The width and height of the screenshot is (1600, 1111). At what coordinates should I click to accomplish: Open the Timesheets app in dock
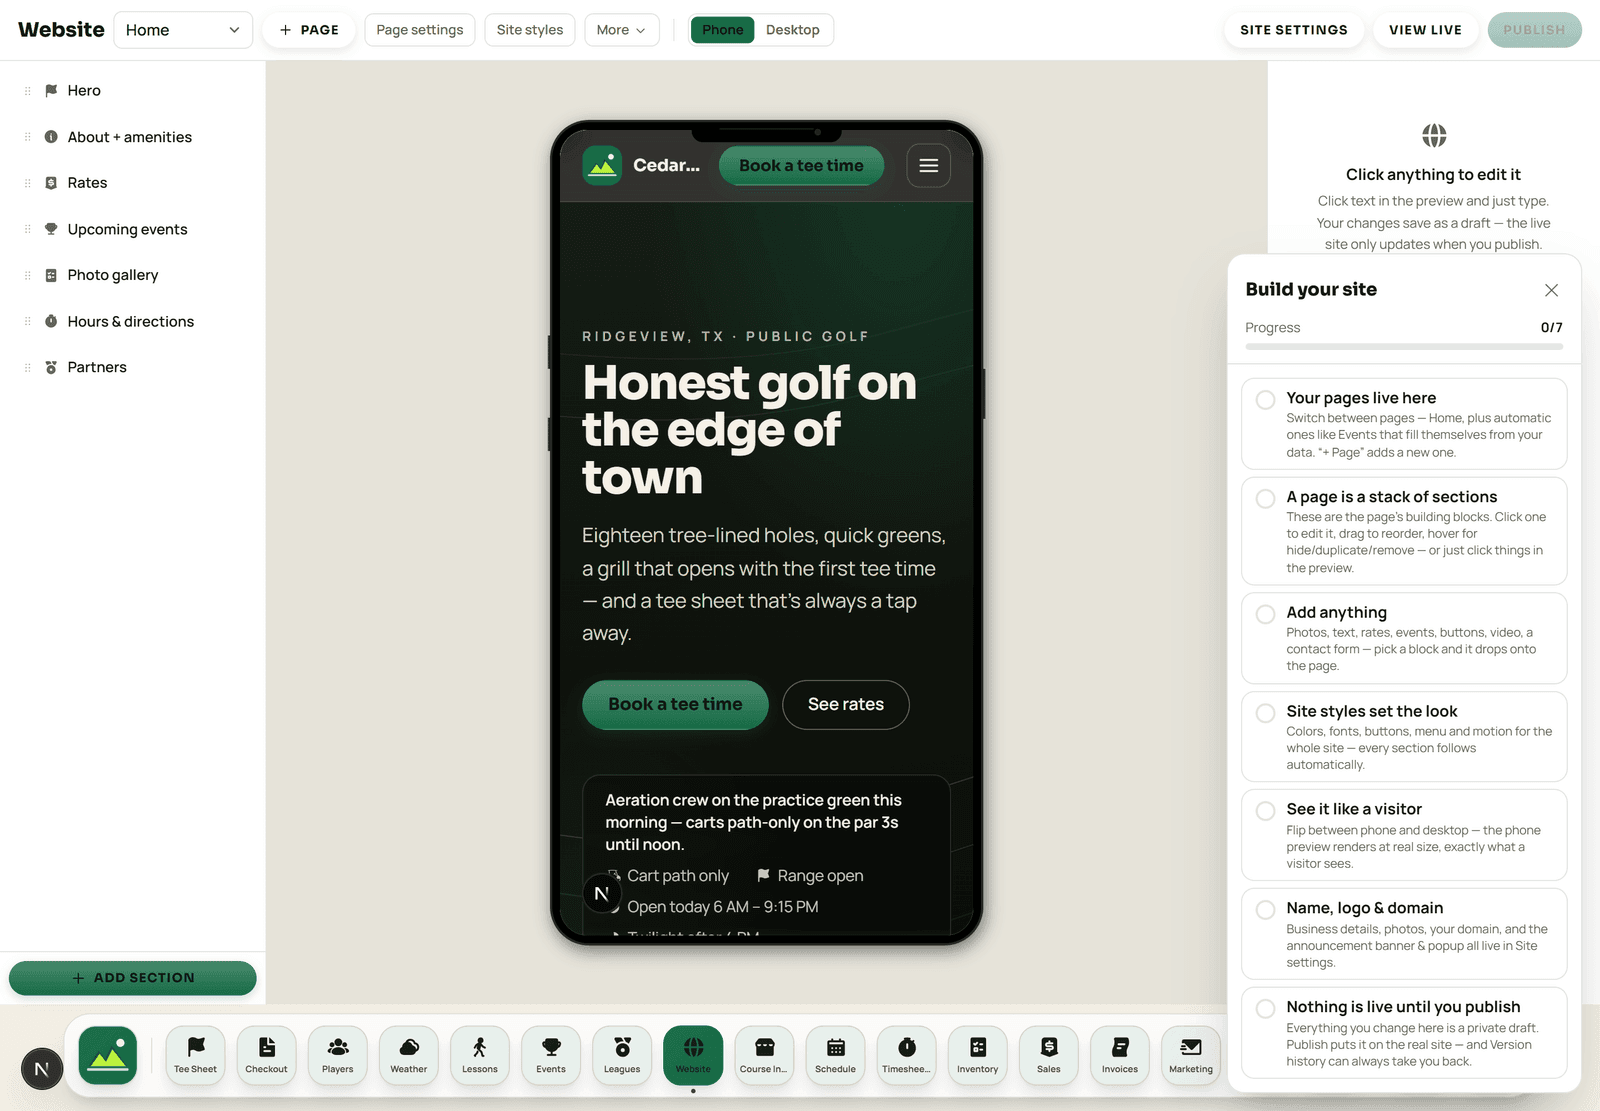(x=906, y=1055)
